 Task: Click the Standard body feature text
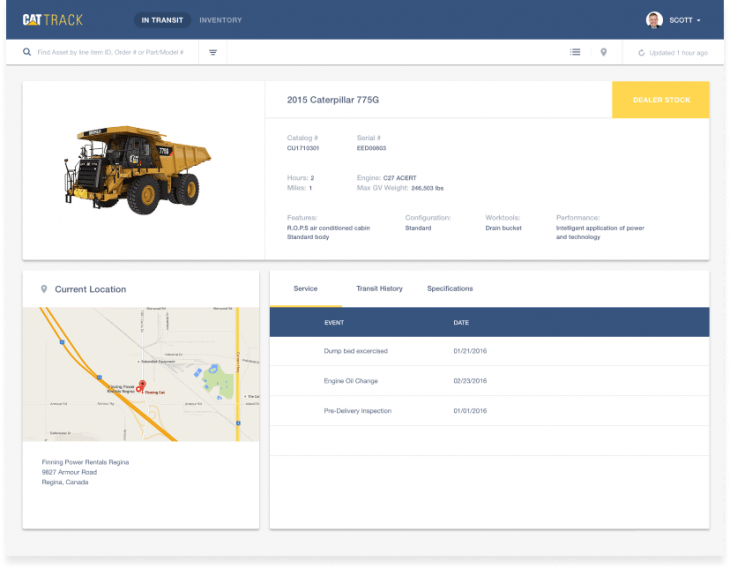[x=308, y=237]
